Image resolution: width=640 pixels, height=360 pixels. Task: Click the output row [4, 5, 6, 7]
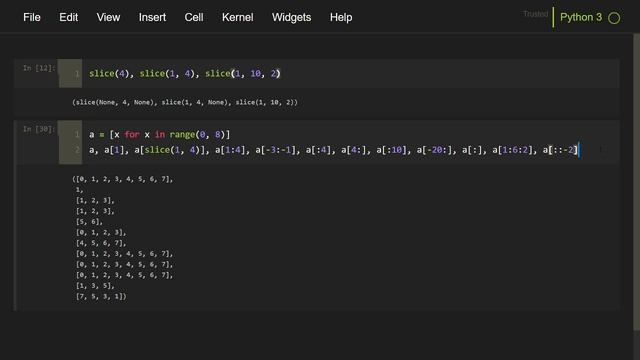(101, 243)
